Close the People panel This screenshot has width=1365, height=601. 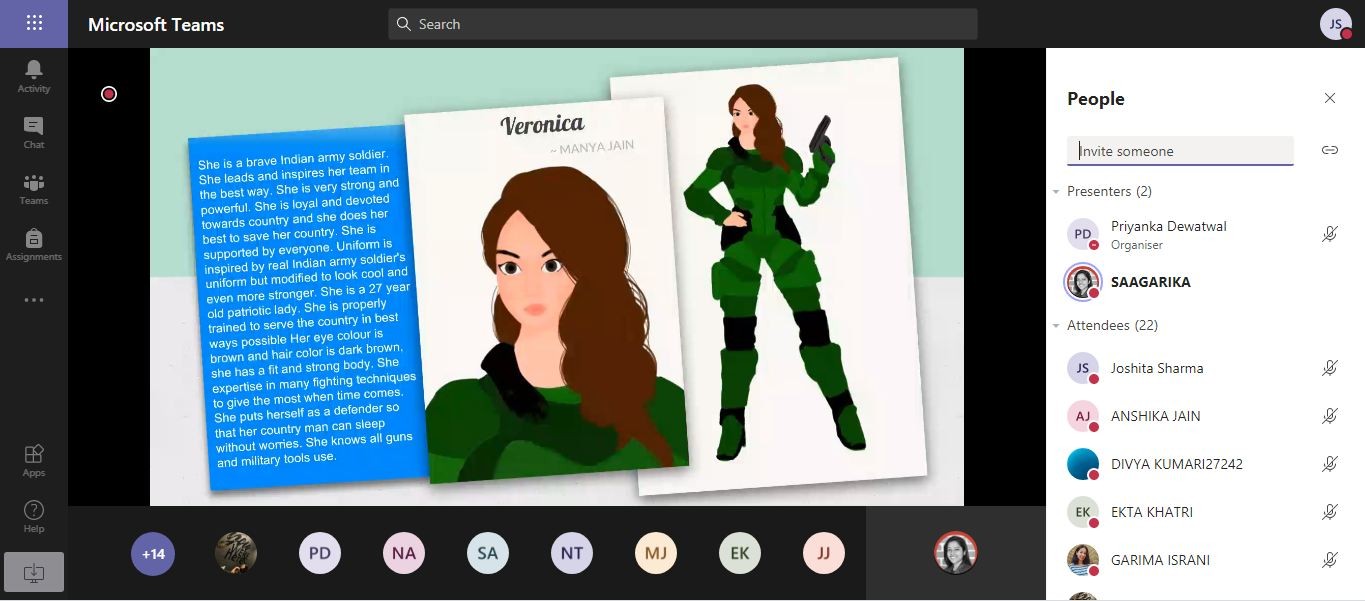pyautogui.click(x=1329, y=98)
